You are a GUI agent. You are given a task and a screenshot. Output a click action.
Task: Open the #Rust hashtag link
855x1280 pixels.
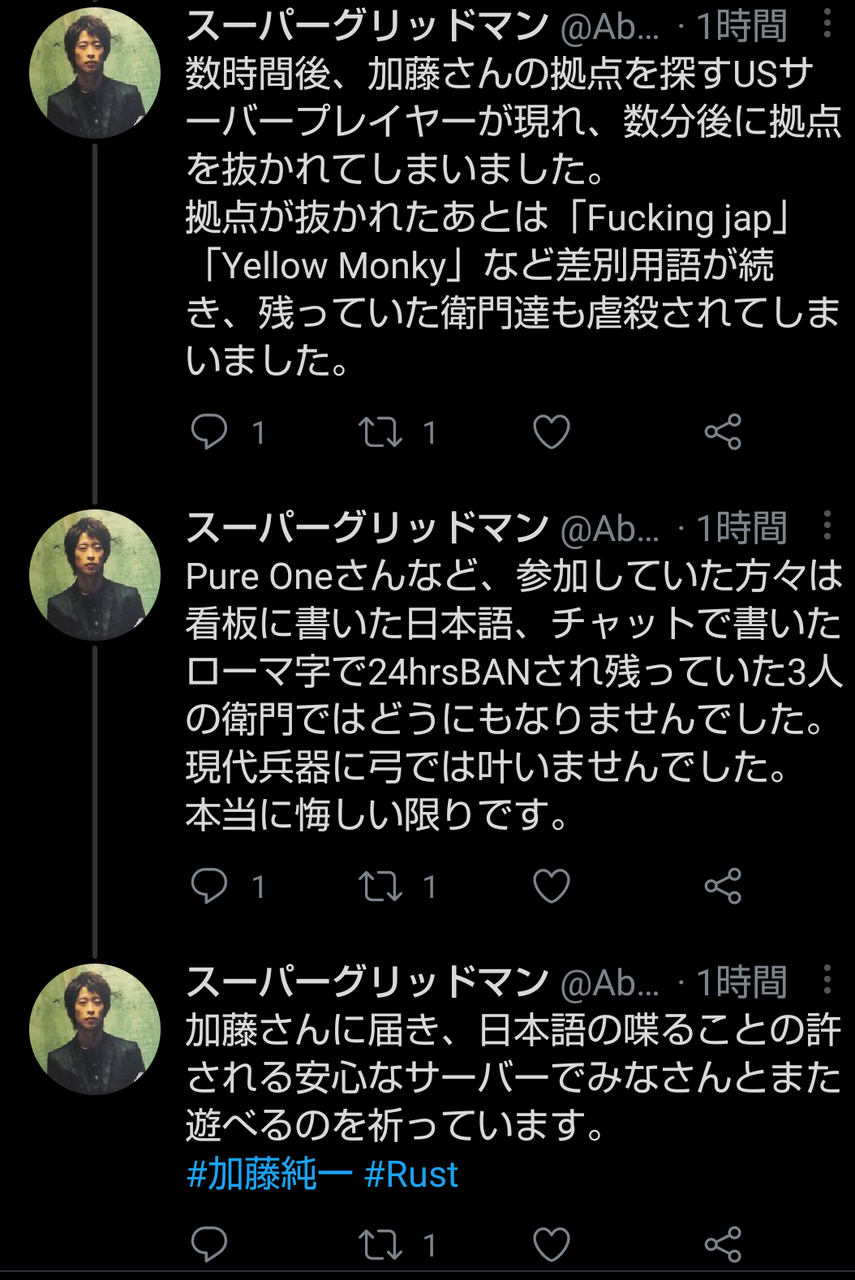(411, 1173)
